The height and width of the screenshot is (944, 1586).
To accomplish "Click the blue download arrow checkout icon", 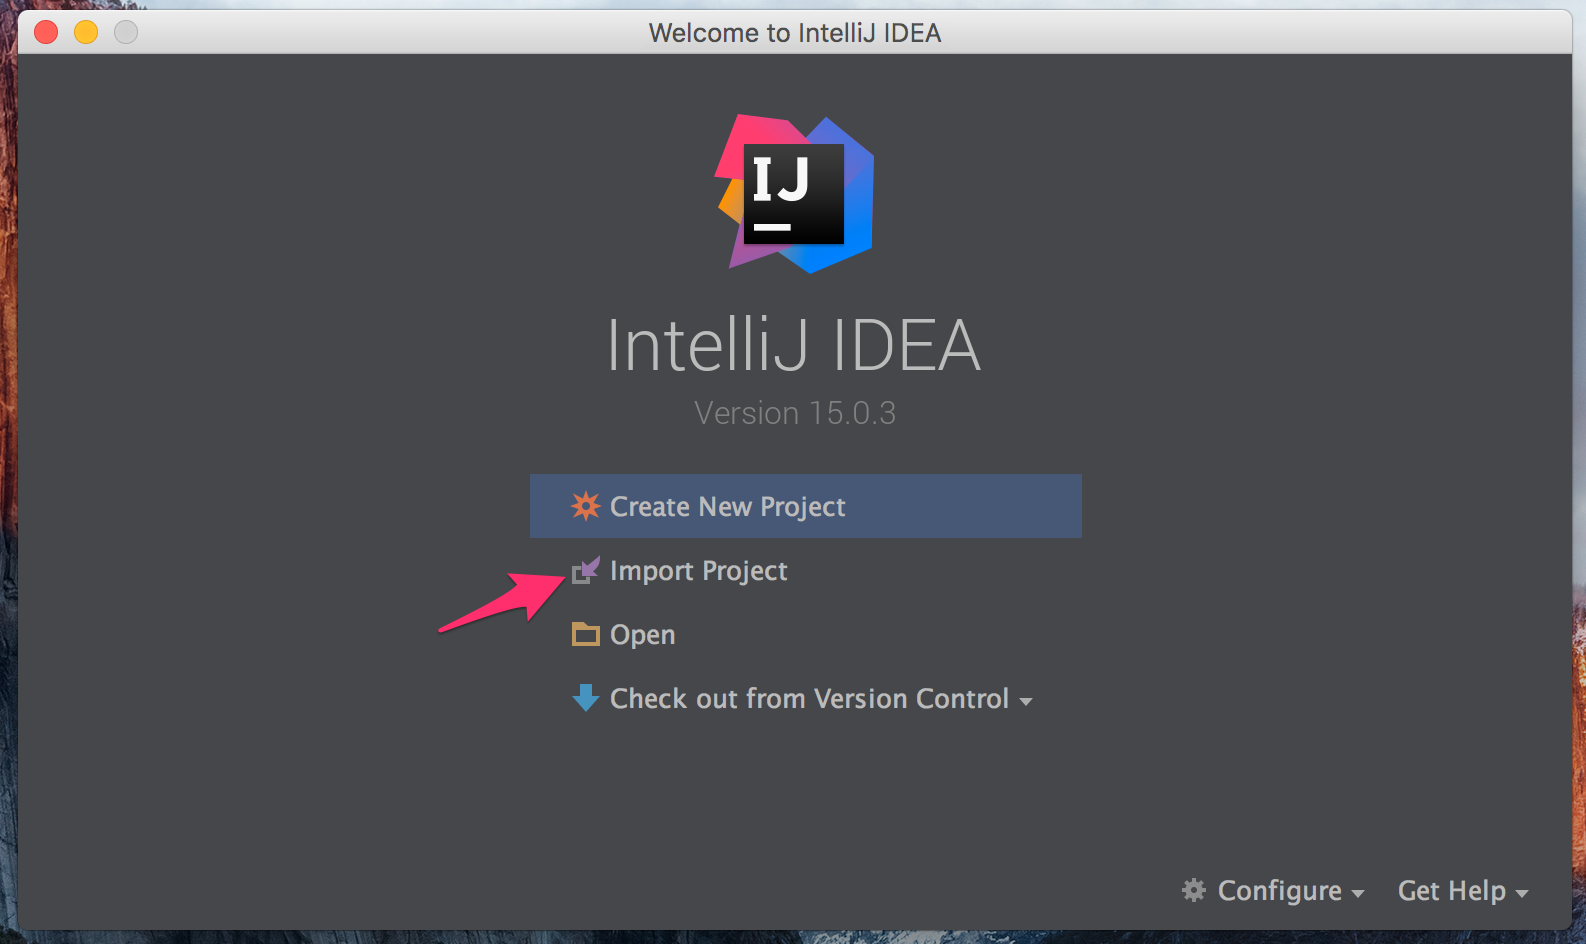I will 585,698.
